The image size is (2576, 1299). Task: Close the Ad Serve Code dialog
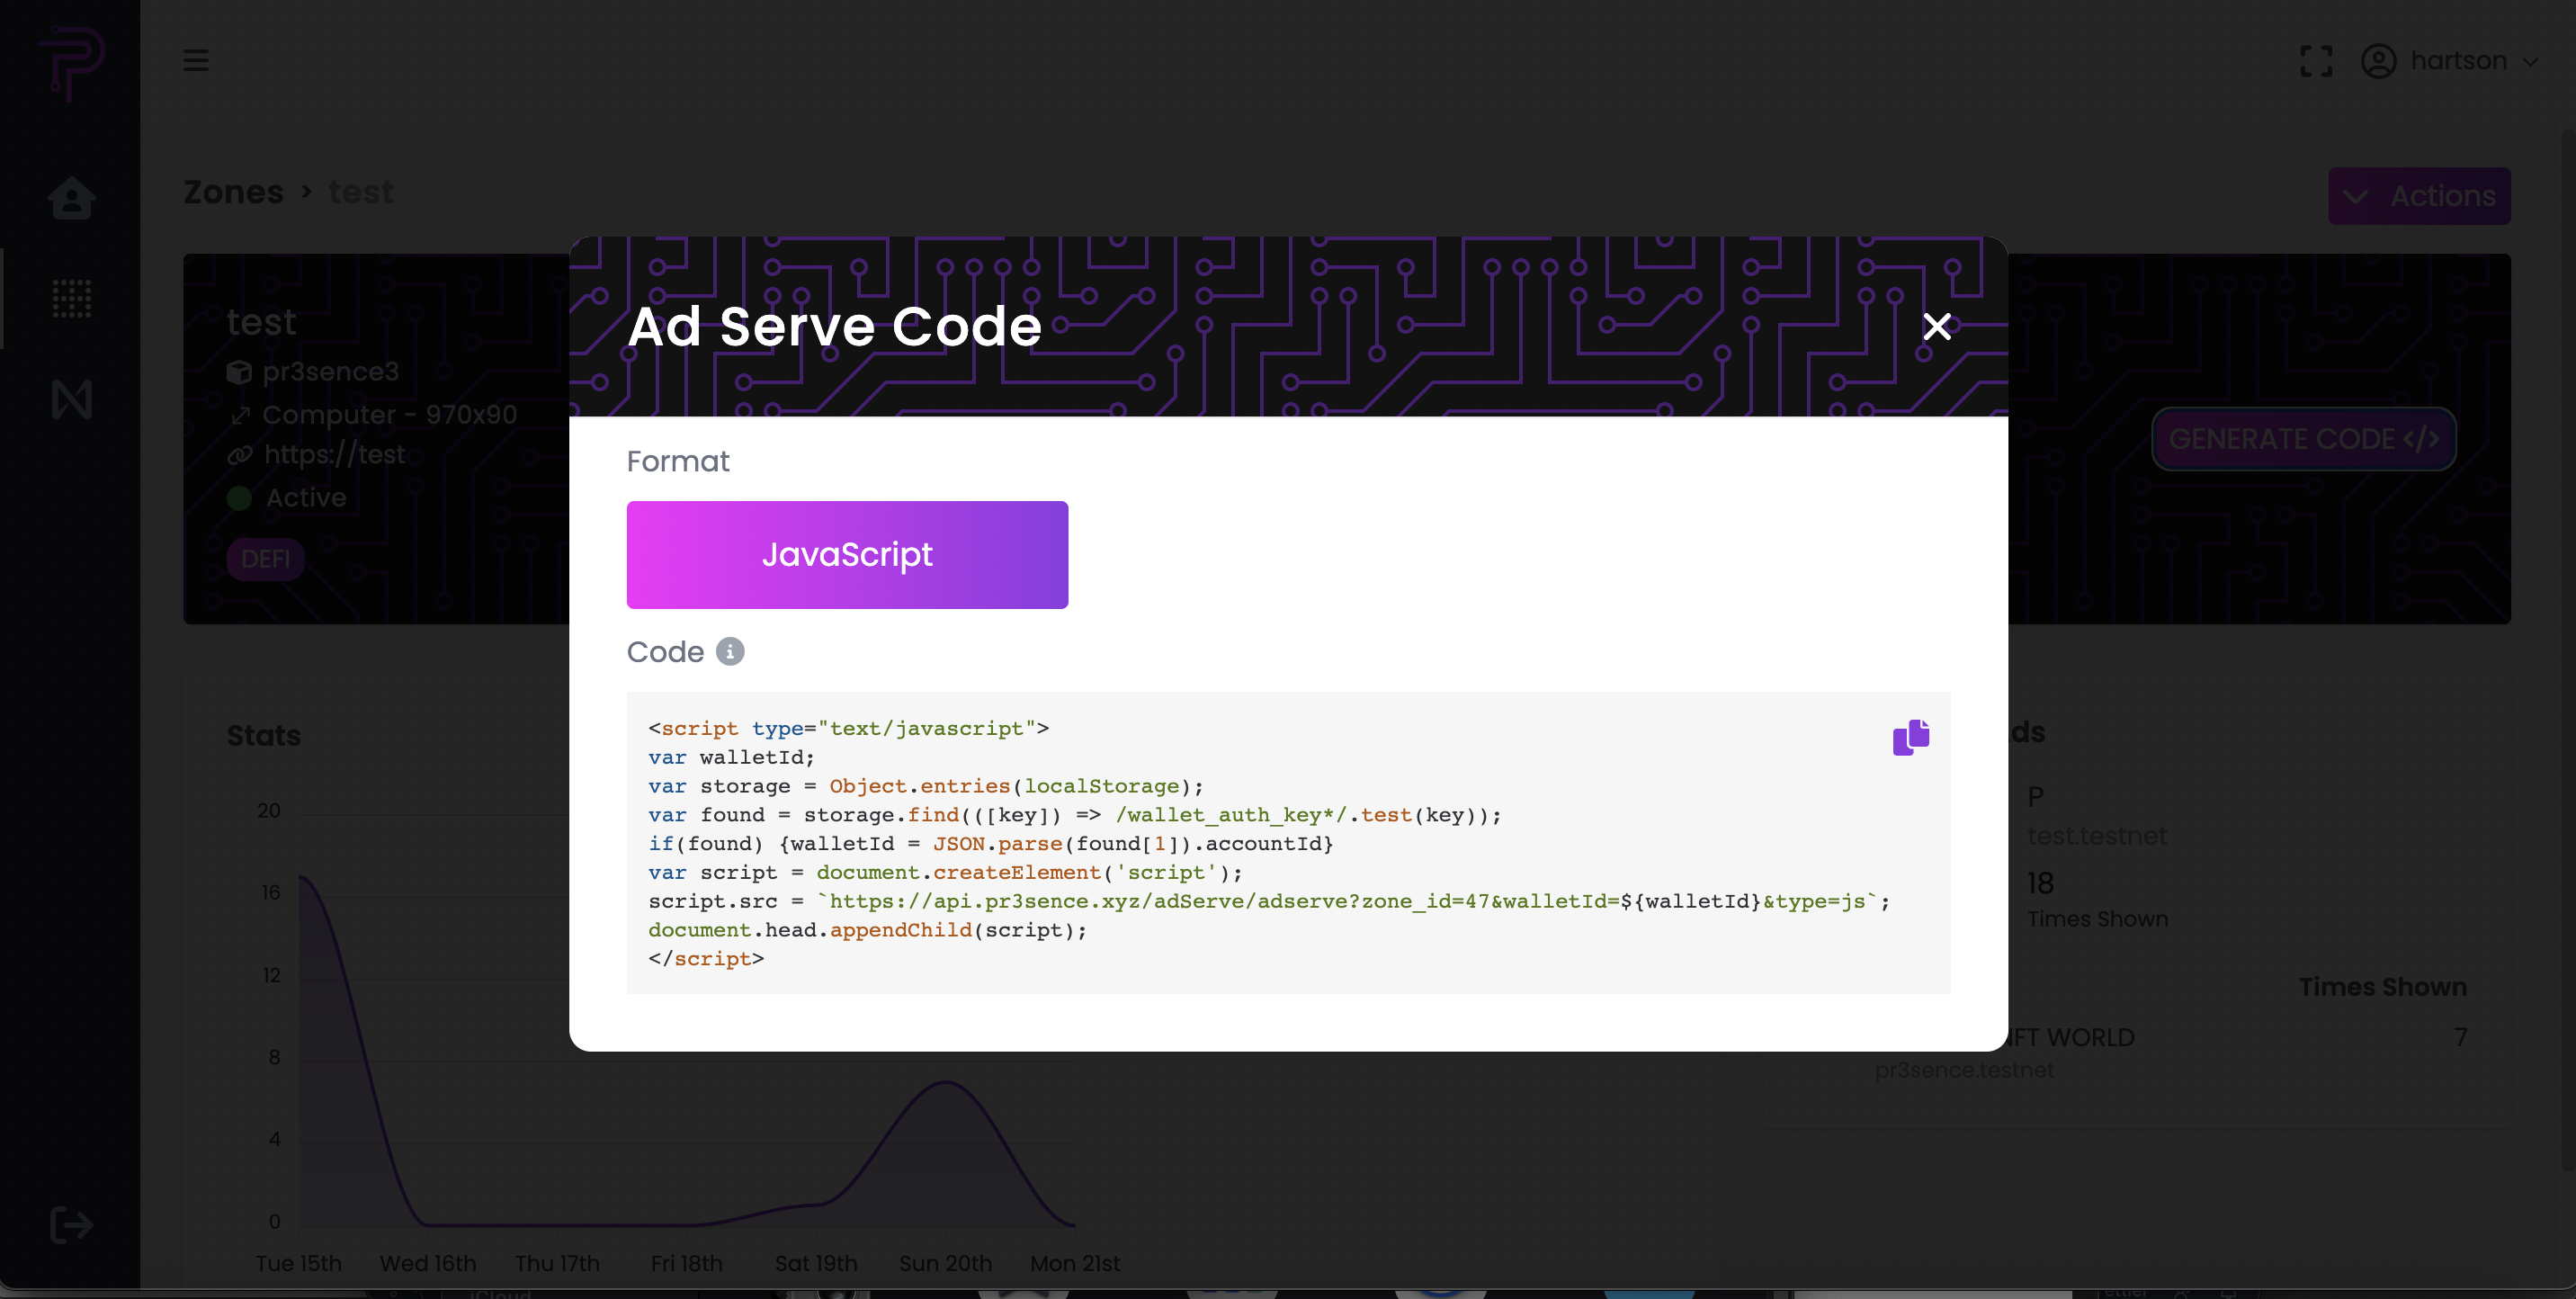click(1936, 326)
